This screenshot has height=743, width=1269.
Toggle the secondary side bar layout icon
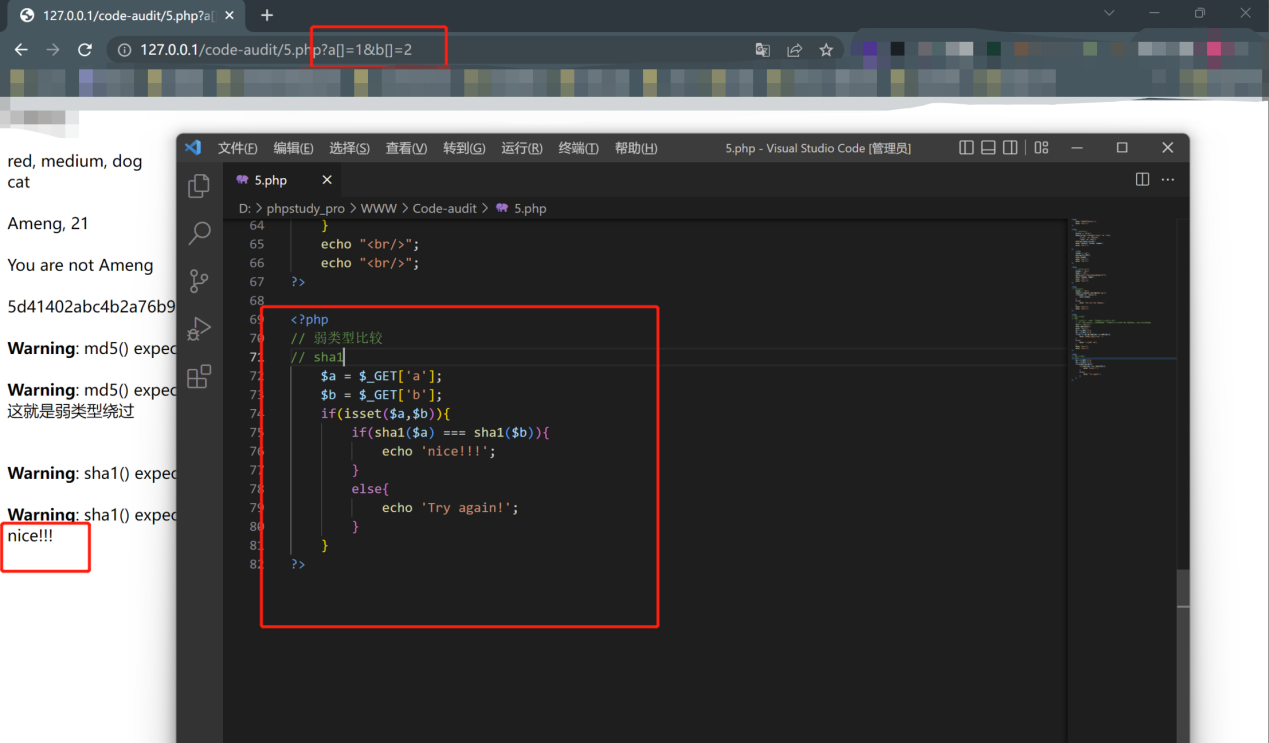point(1011,148)
